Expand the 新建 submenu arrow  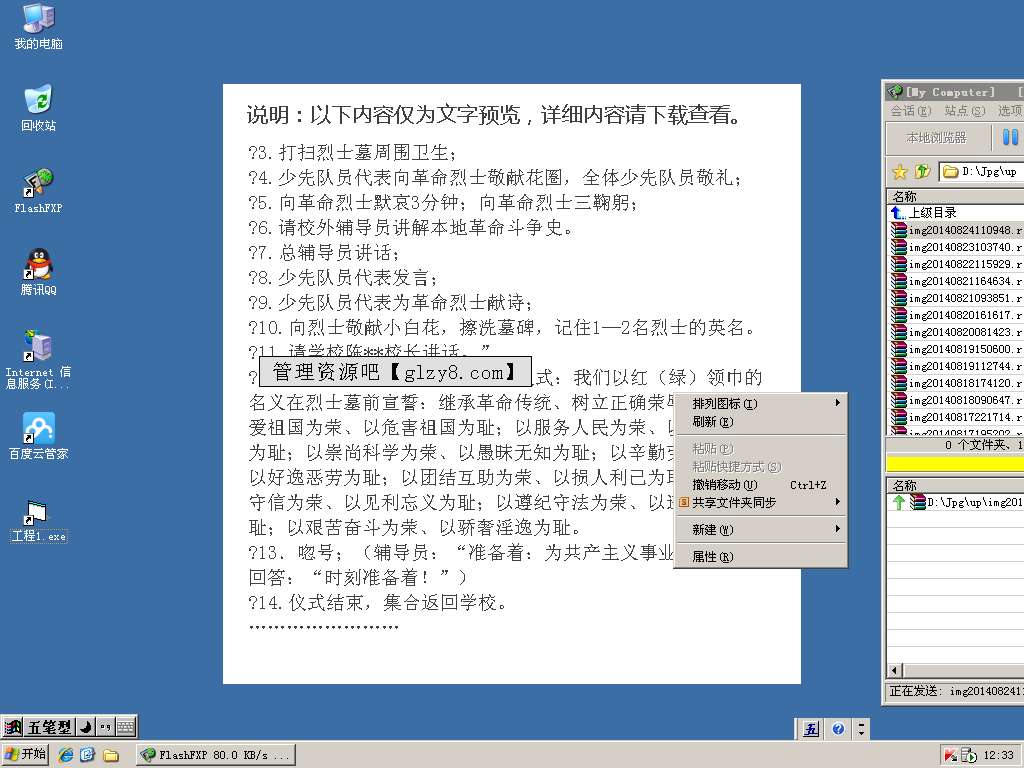(837, 529)
